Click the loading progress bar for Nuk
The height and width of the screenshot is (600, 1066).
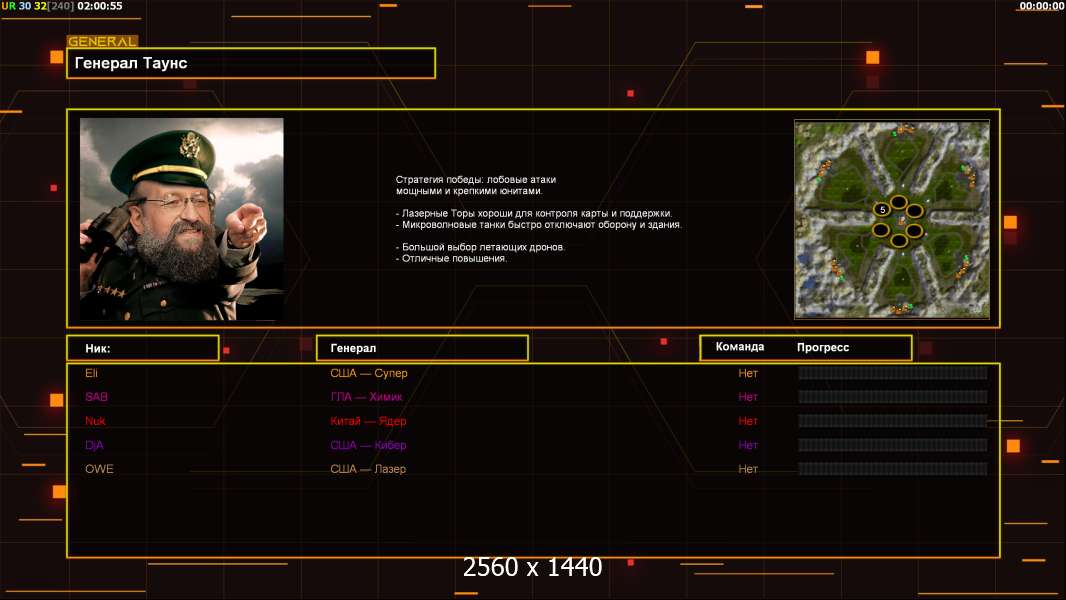pyautogui.click(x=892, y=421)
